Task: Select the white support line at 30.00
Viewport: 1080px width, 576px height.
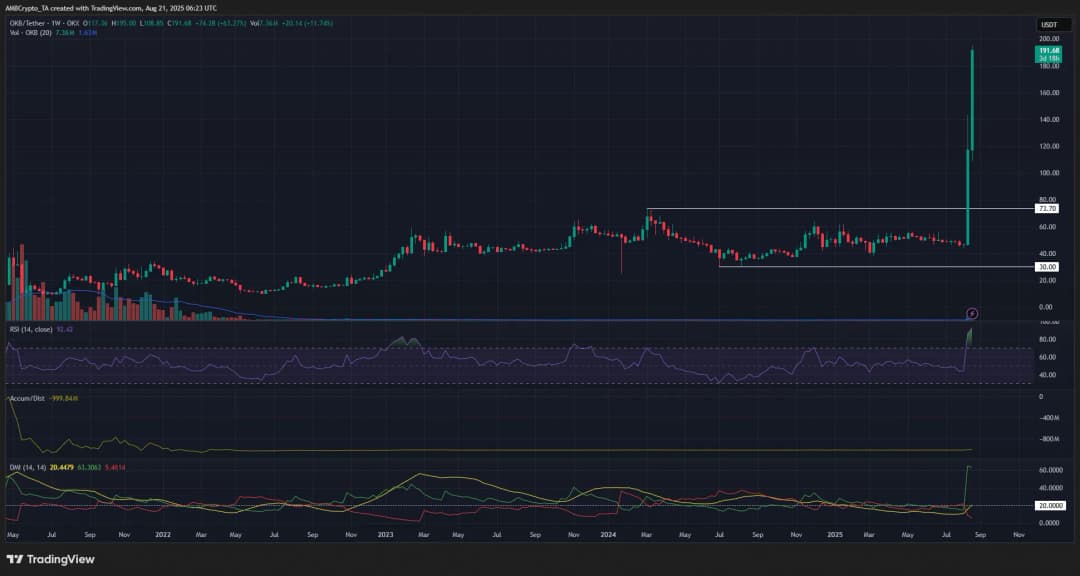Action: (840, 267)
